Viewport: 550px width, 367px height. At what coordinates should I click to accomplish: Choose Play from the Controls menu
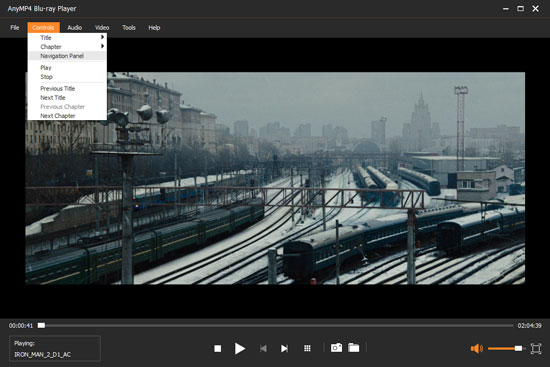pos(67,68)
